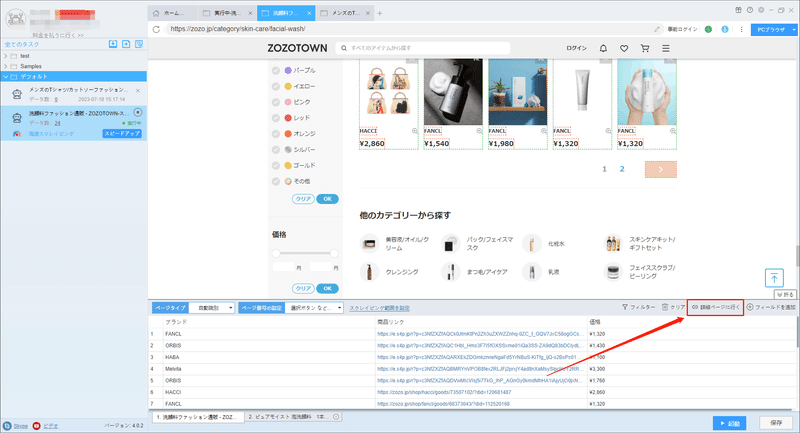Collapse the デフォルト folder
800x433 pixels.
pos(6,77)
